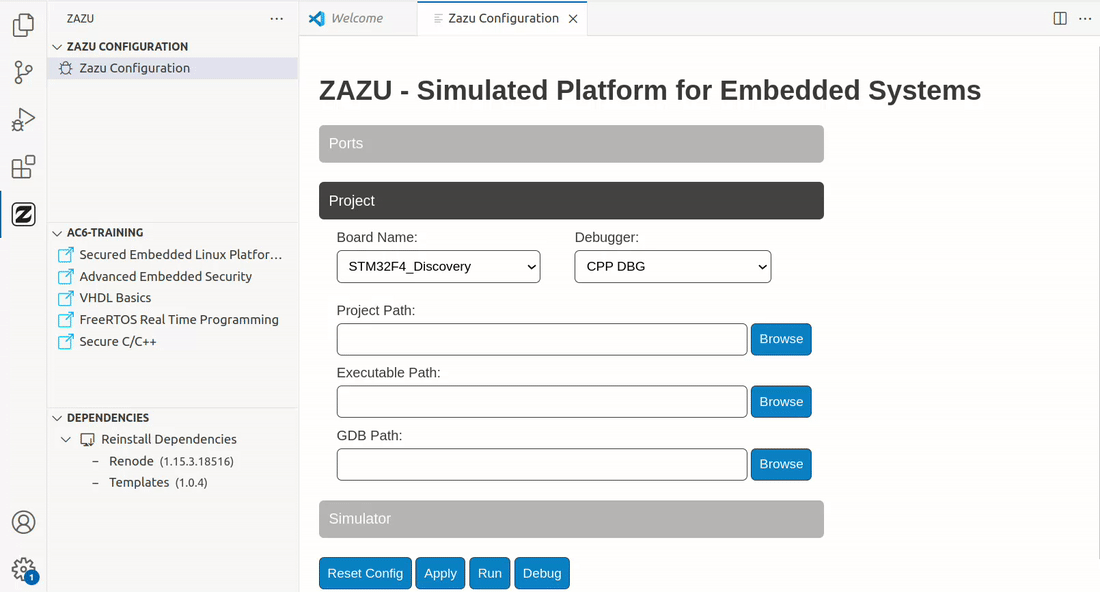
Task: Click VS Code logo on Welcome tab
Action: (317, 19)
